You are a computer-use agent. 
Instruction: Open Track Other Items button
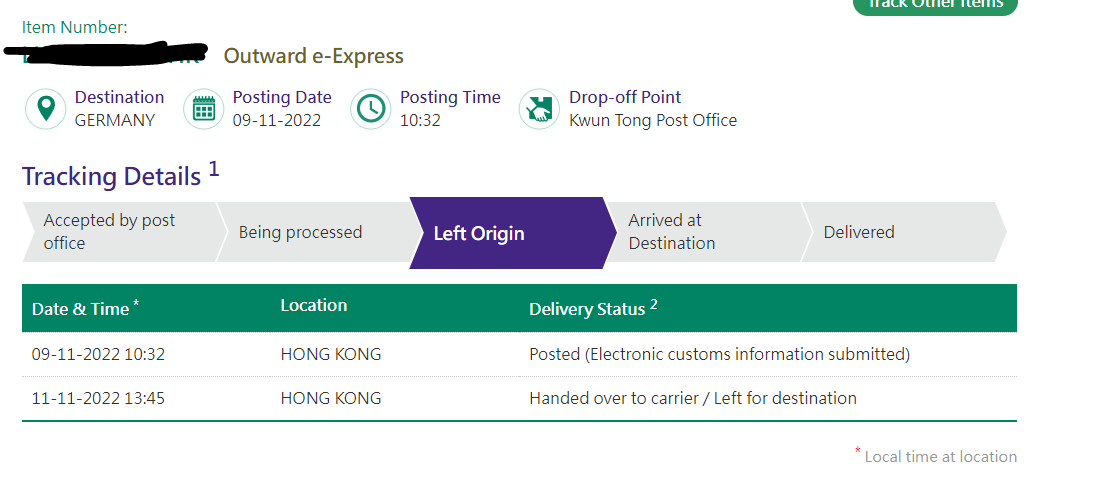pos(935,4)
